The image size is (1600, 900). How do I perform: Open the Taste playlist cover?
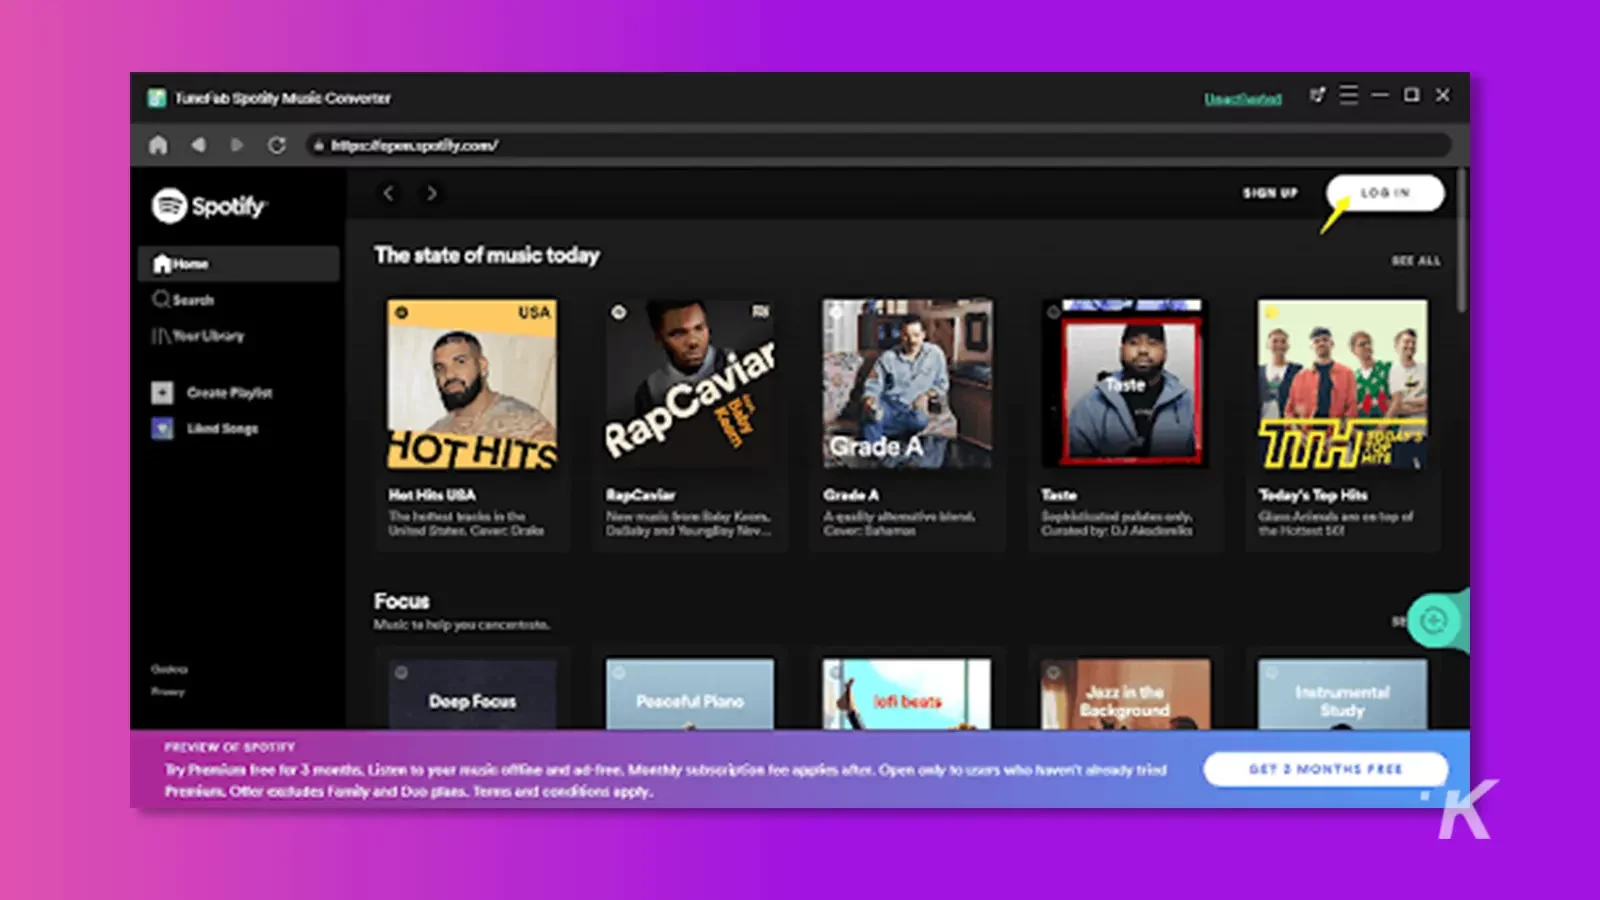tap(1125, 384)
